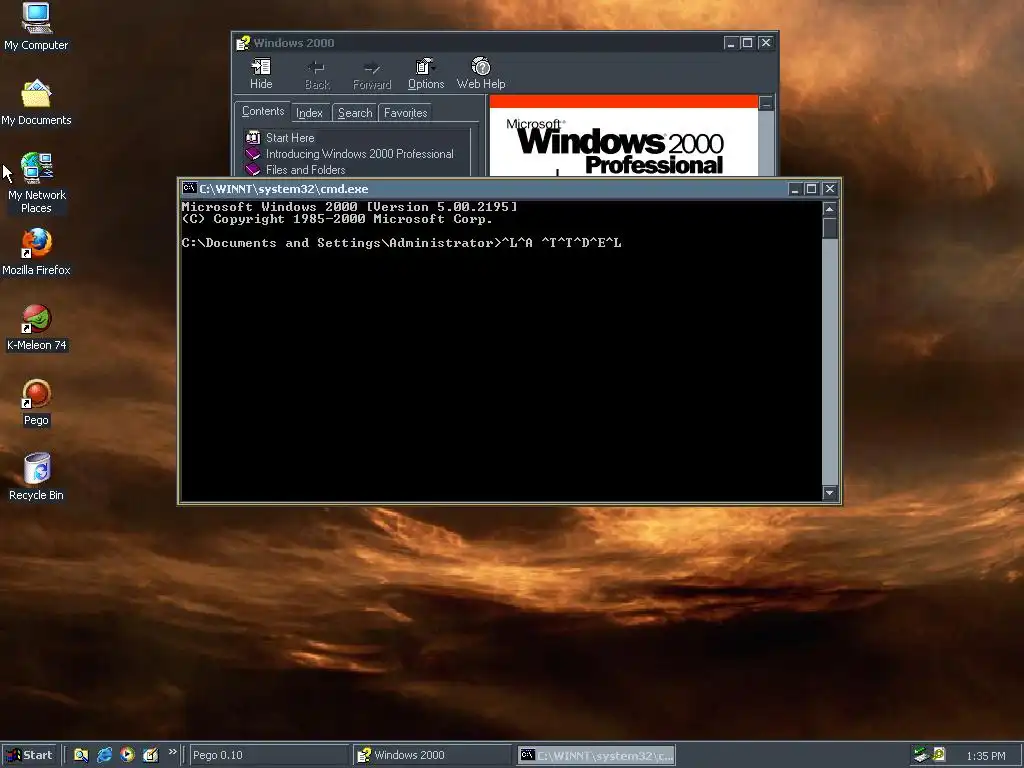Click the cmd window vertical scrollbar thumb
This screenshot has height=768, width=1024.
click(830, 228)
